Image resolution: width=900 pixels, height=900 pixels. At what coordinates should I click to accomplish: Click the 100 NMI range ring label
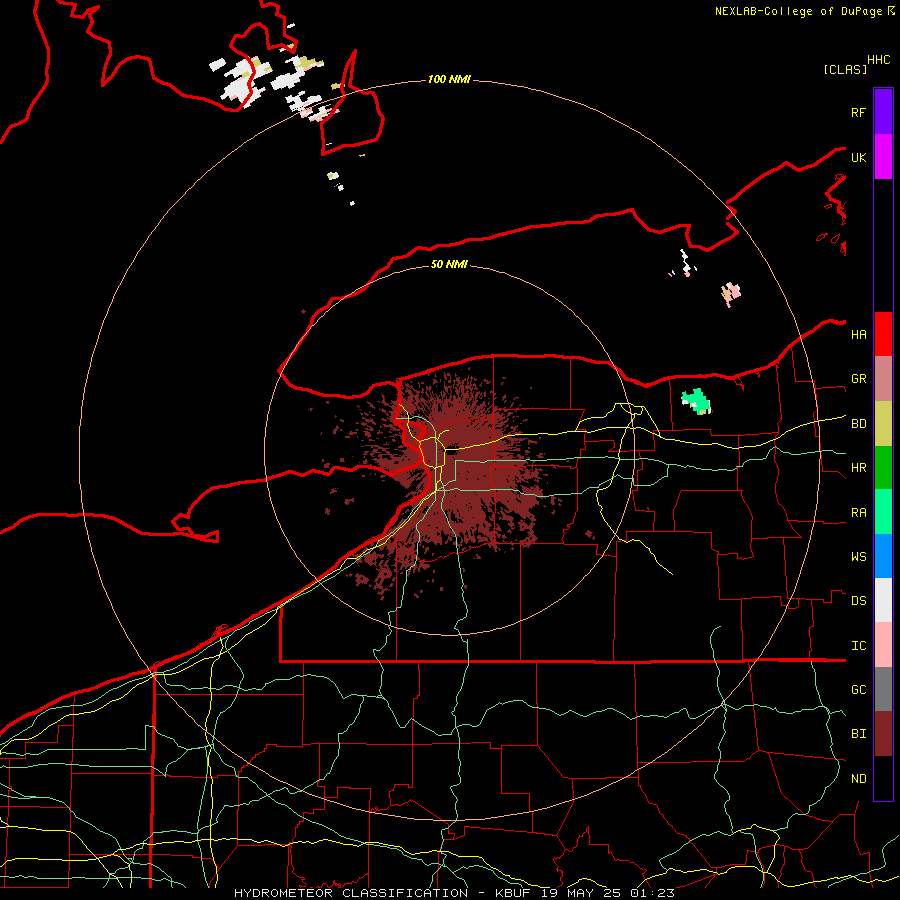(449, 79)
